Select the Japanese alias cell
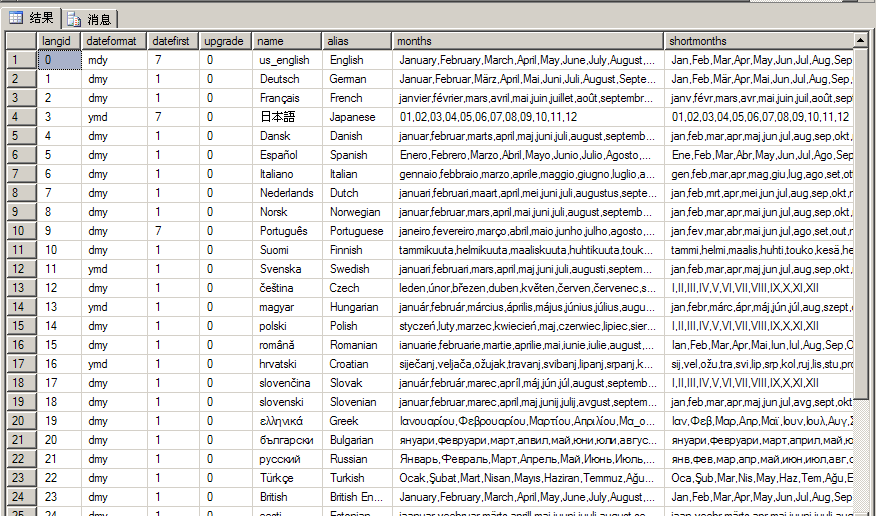The height and width of the screenshot is (516, 876). pos(356,117)
